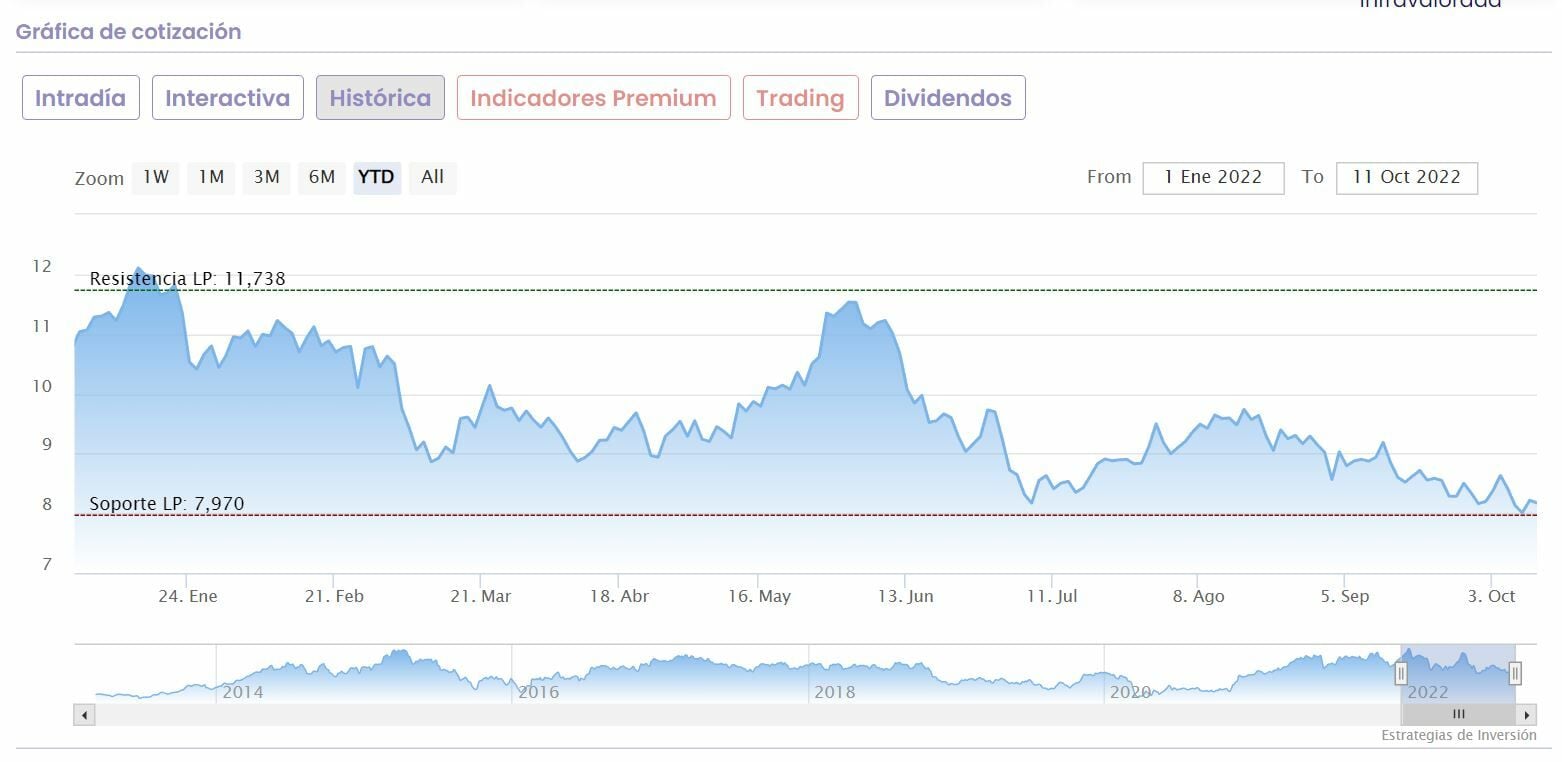Switch to the Trading tab

800,98
